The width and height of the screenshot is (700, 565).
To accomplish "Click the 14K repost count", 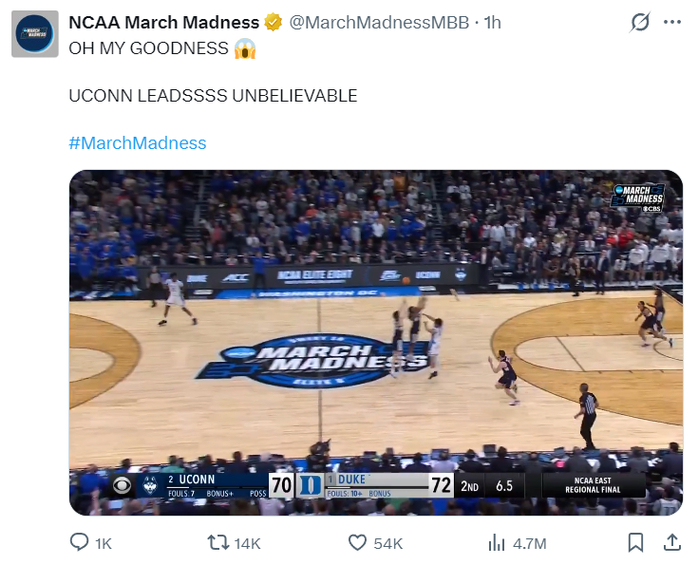I will [247, 543].
